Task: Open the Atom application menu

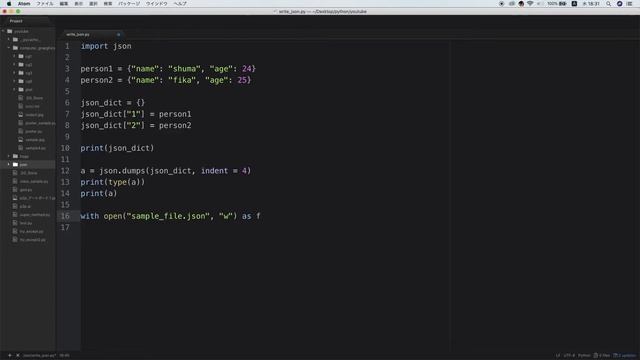Action: pyautogui.click(x=24, y=4)
